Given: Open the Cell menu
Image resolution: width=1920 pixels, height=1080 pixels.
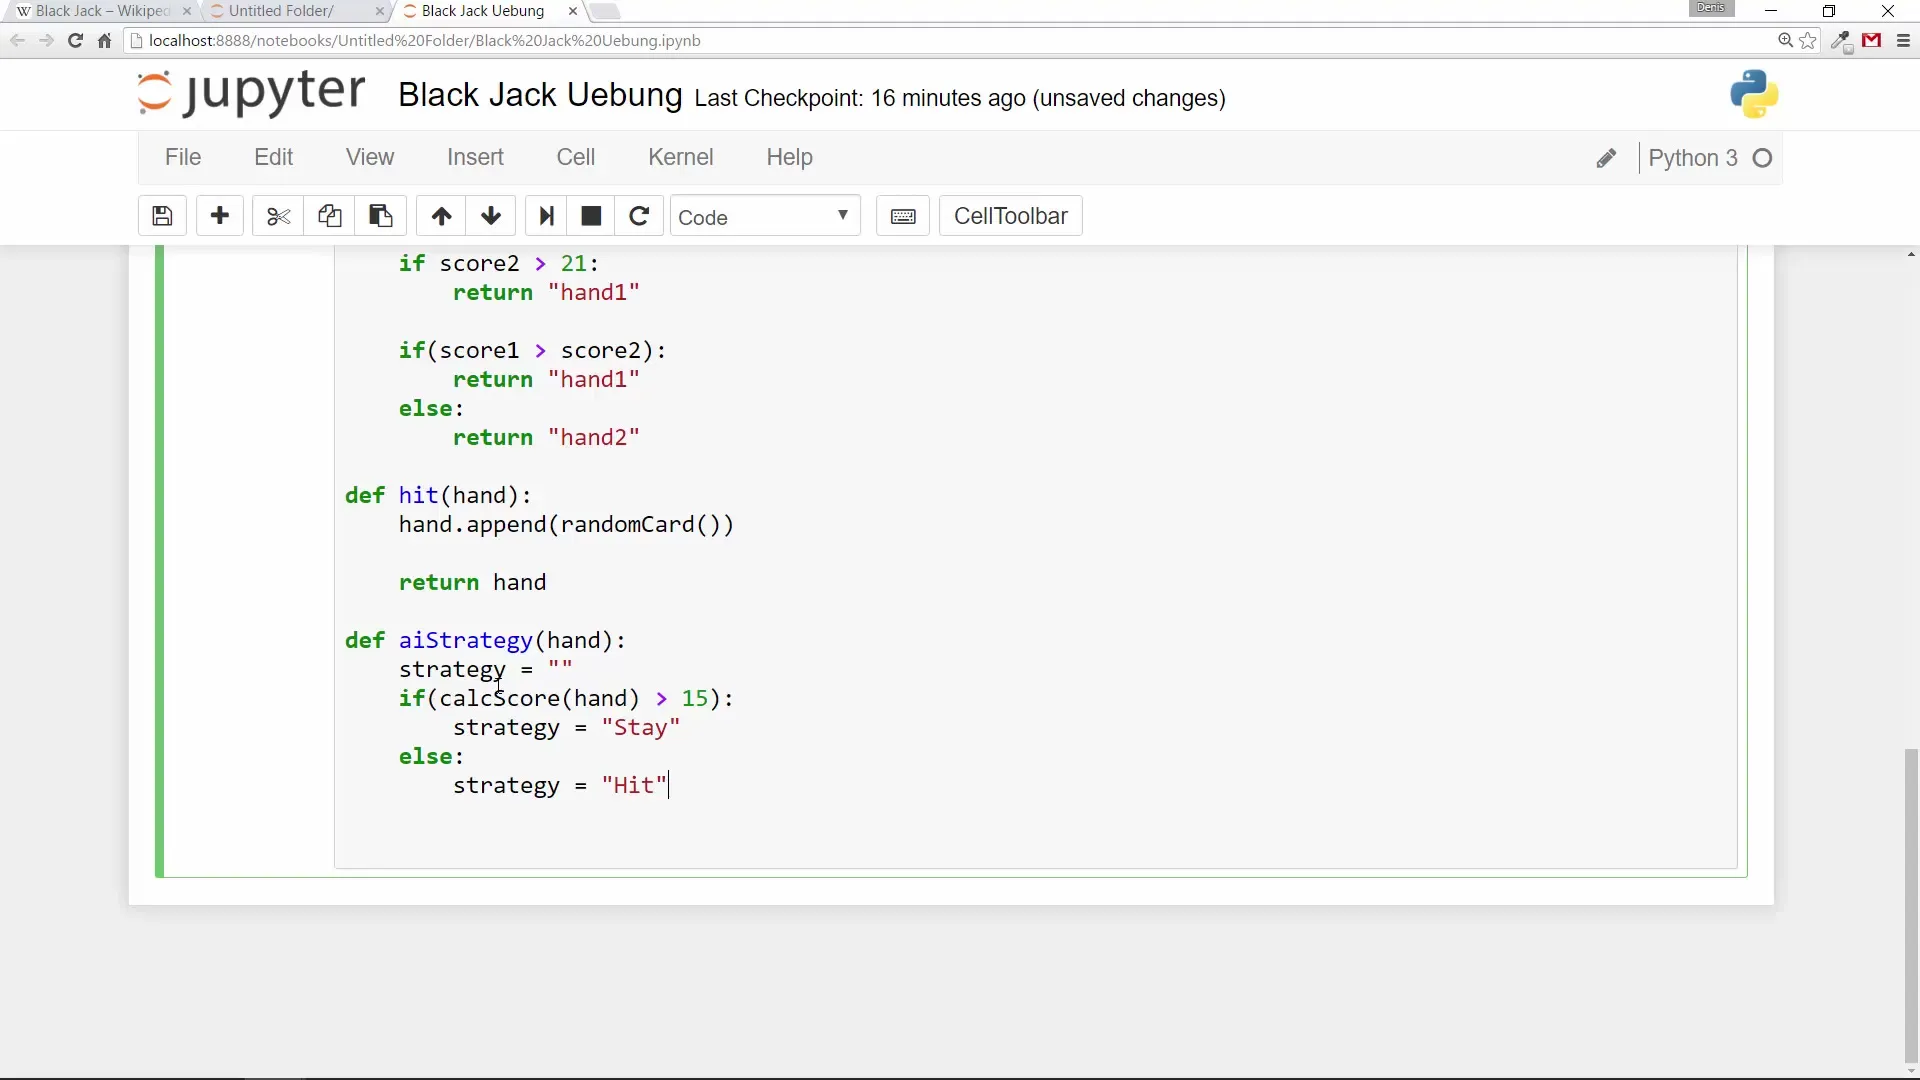Looking at the screenshot, I should click(x=575, y=157).
